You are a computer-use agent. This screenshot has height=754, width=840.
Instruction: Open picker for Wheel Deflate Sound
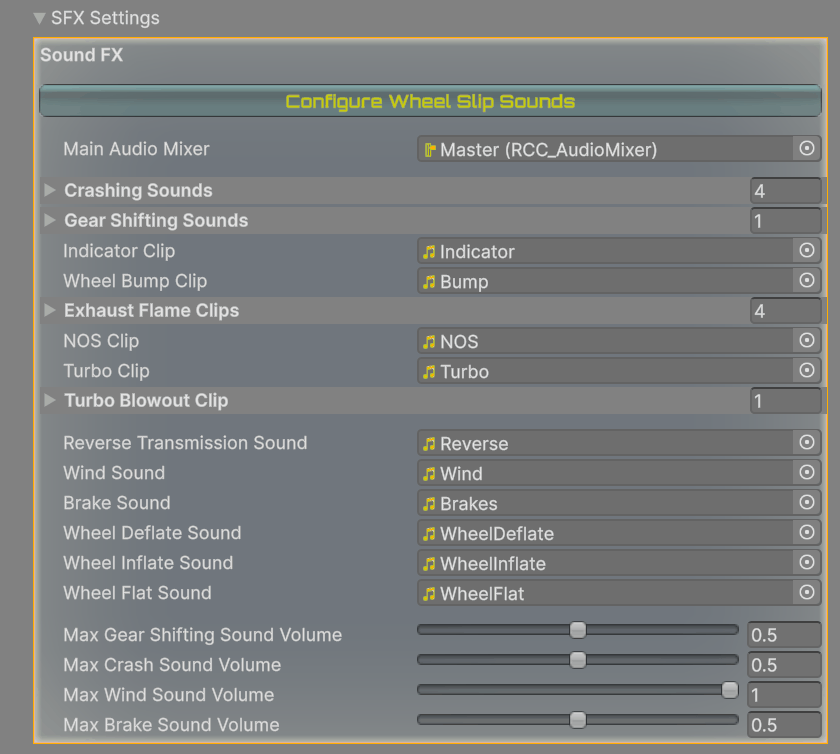click(807, 532)
